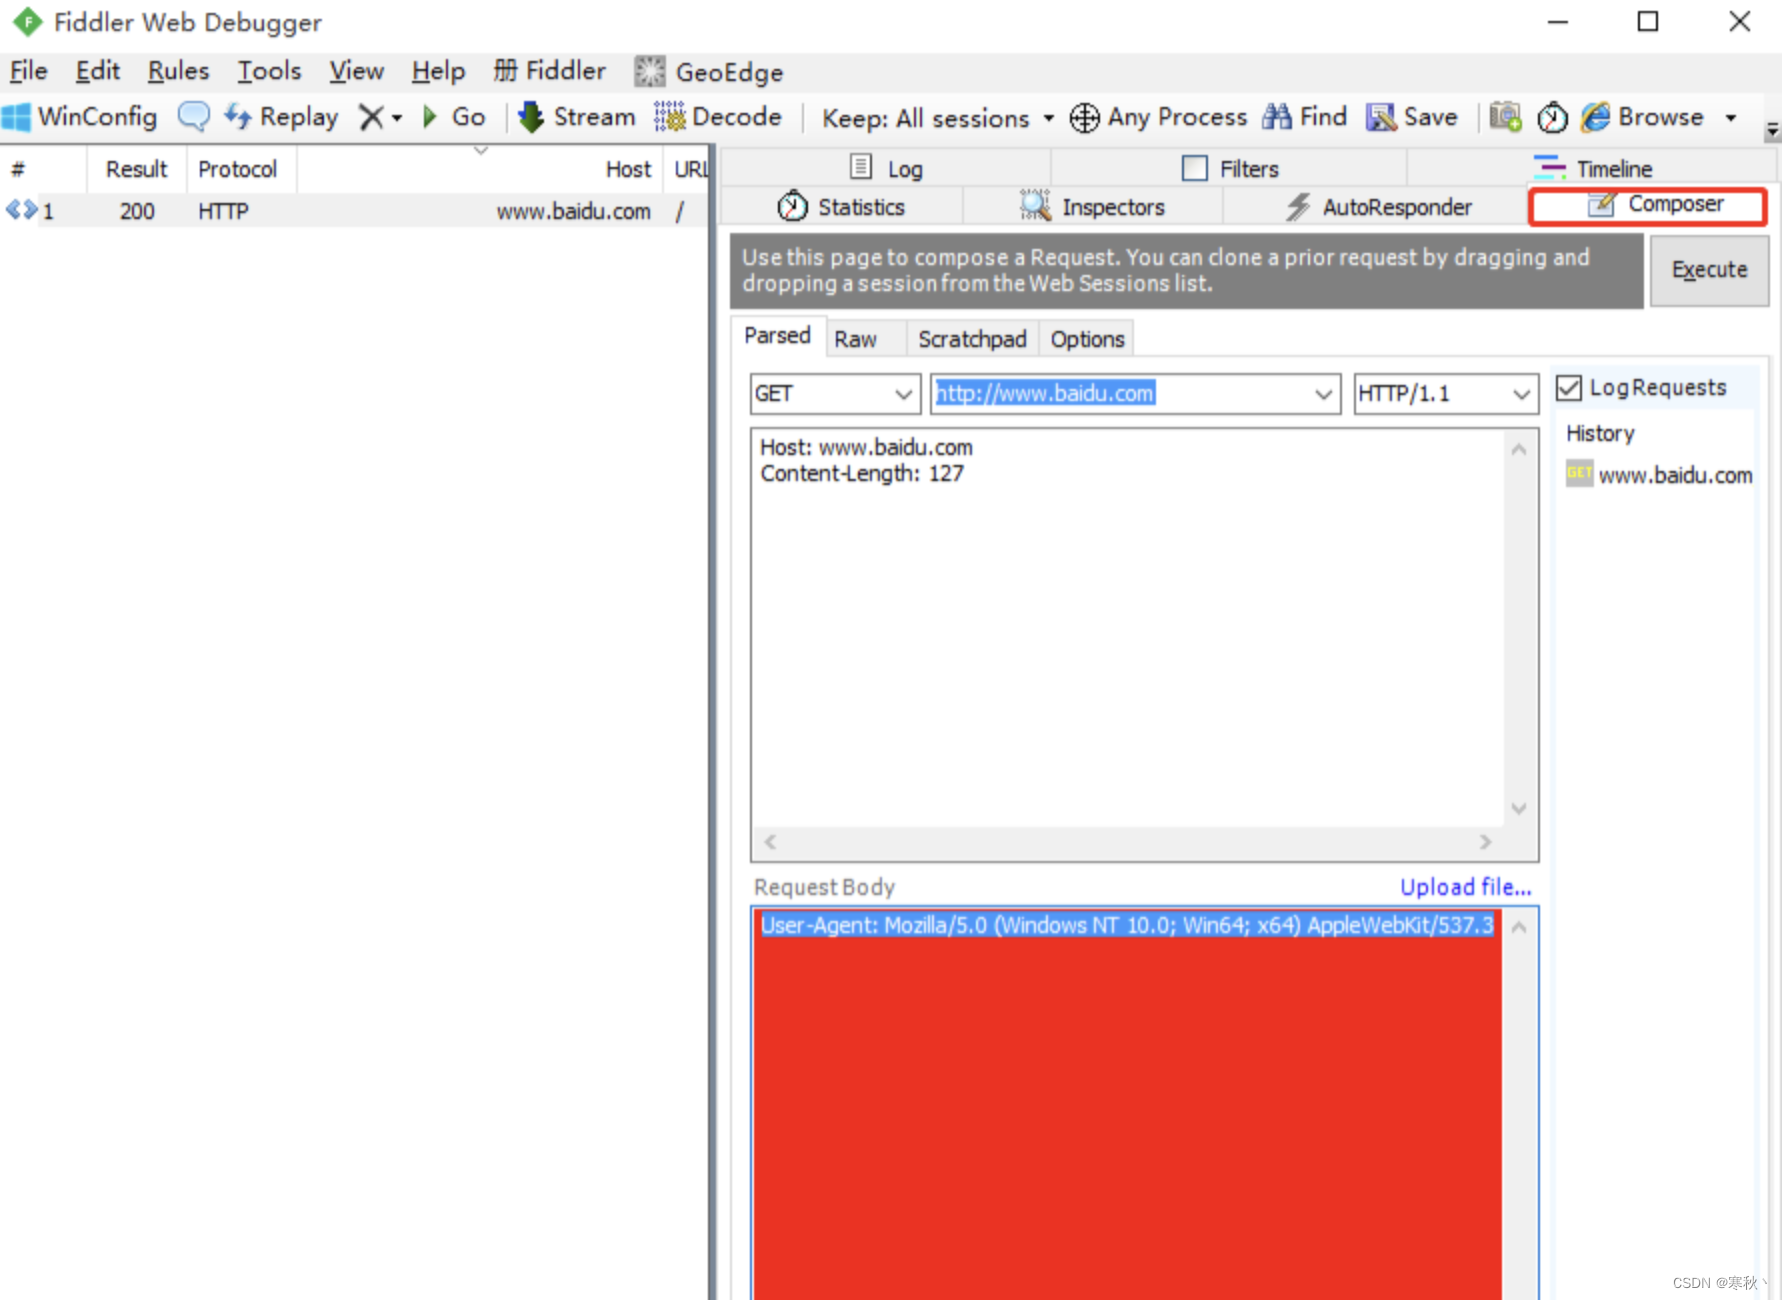Expand the URL address dropdown arrow

1323,394
